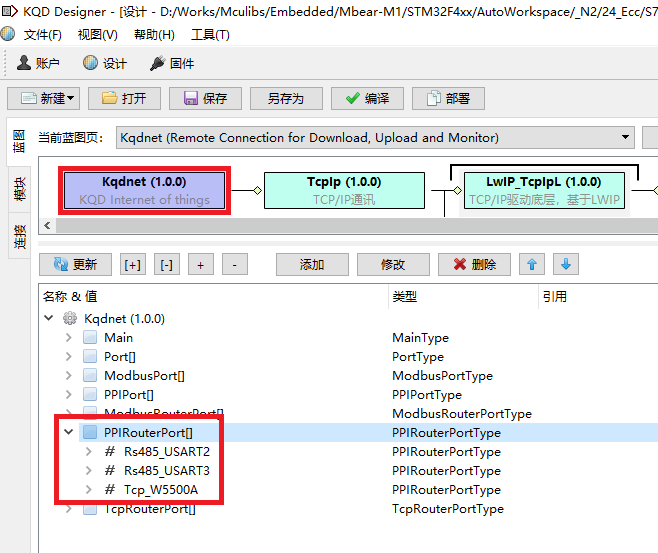The height and width of the screenshot is (553, 658).
Task: Click the modify (修改) button
Action: click(x=393, y=264)
